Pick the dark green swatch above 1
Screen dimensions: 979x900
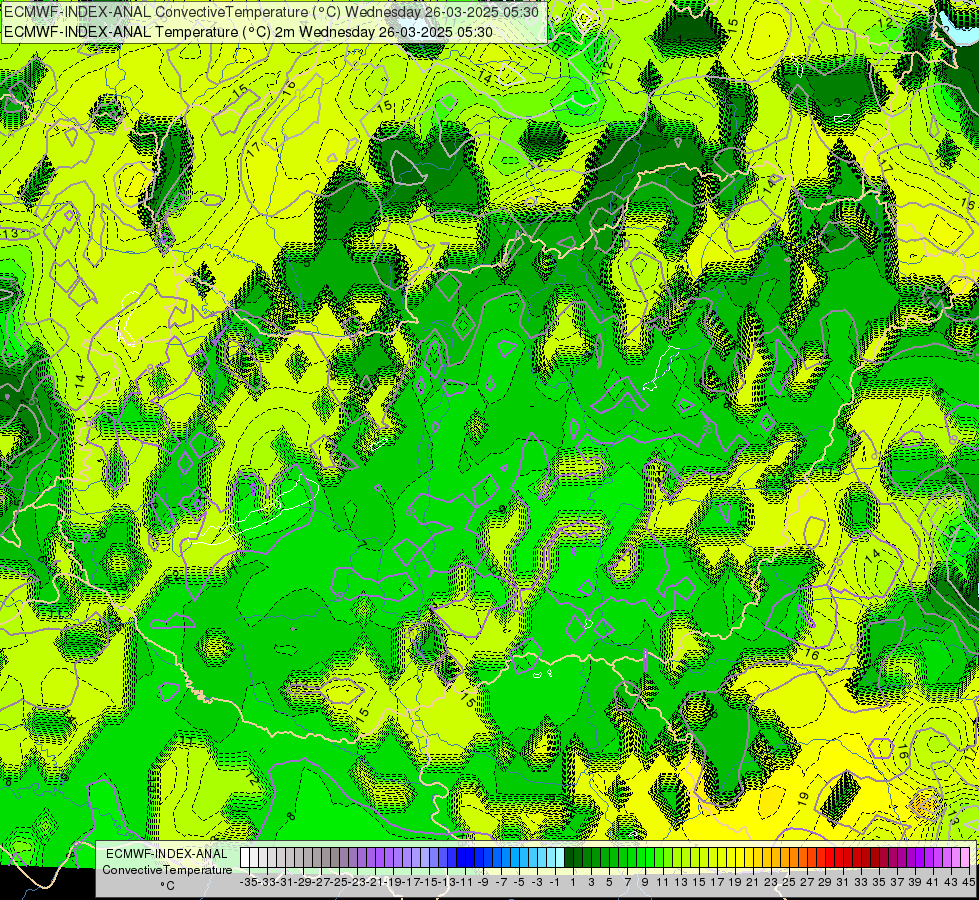point(568,857)
